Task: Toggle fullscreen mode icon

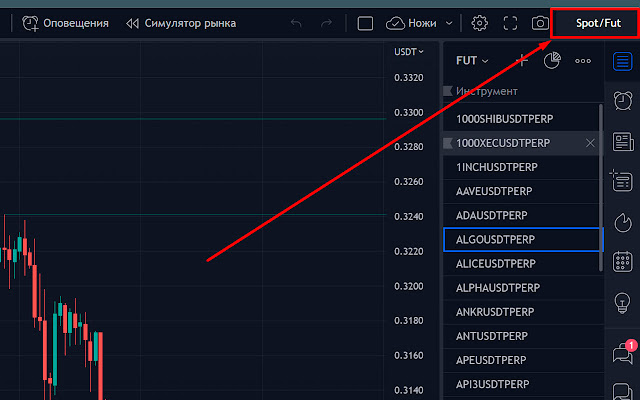Action: click(510, 23)
